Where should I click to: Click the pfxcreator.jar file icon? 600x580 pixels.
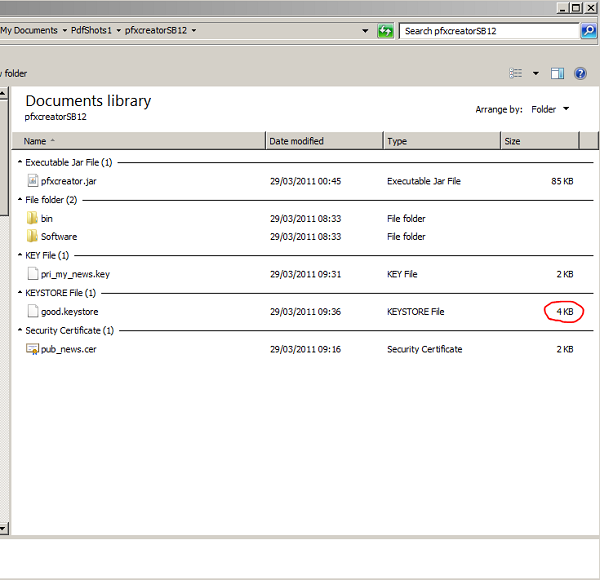pyautogui.click(x=33, y=181)
